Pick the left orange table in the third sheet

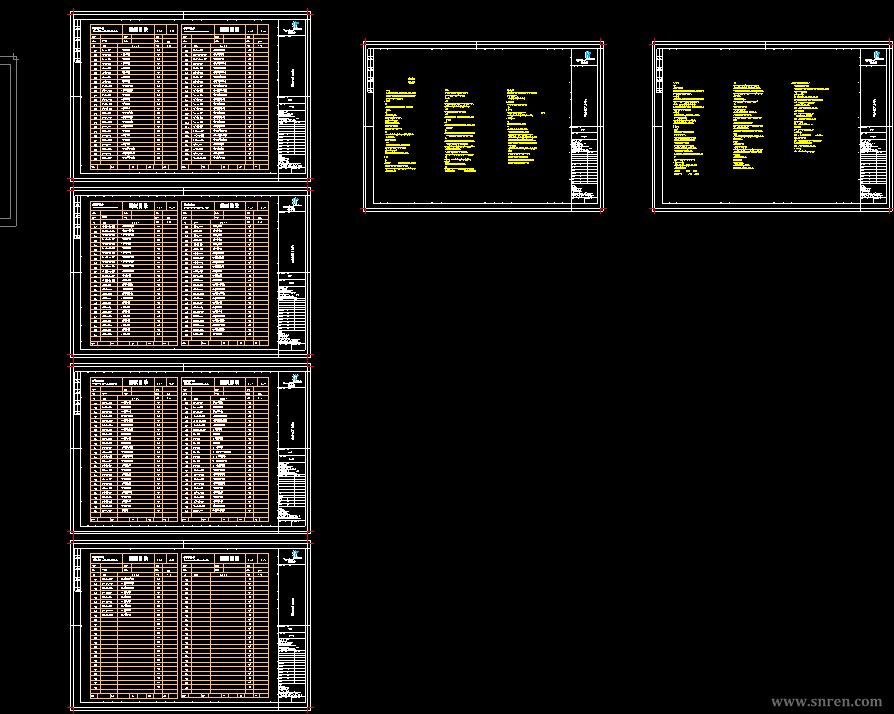(134, 449)
